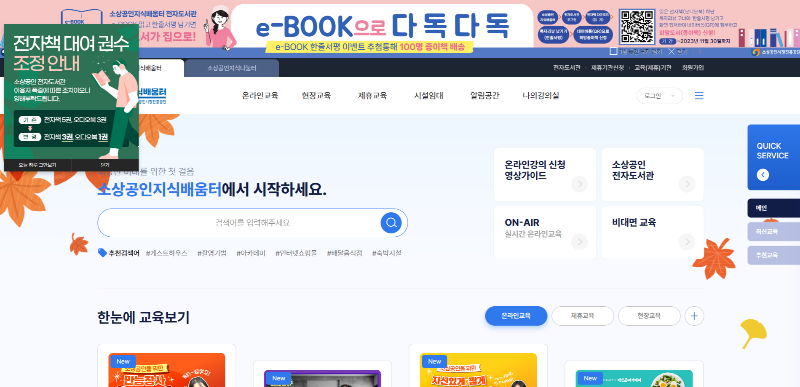Image resolution: width=800 pixels, height=387 pixels.
Task: Open the 시설임대 main menu
Action: click(x=429, y=95)
